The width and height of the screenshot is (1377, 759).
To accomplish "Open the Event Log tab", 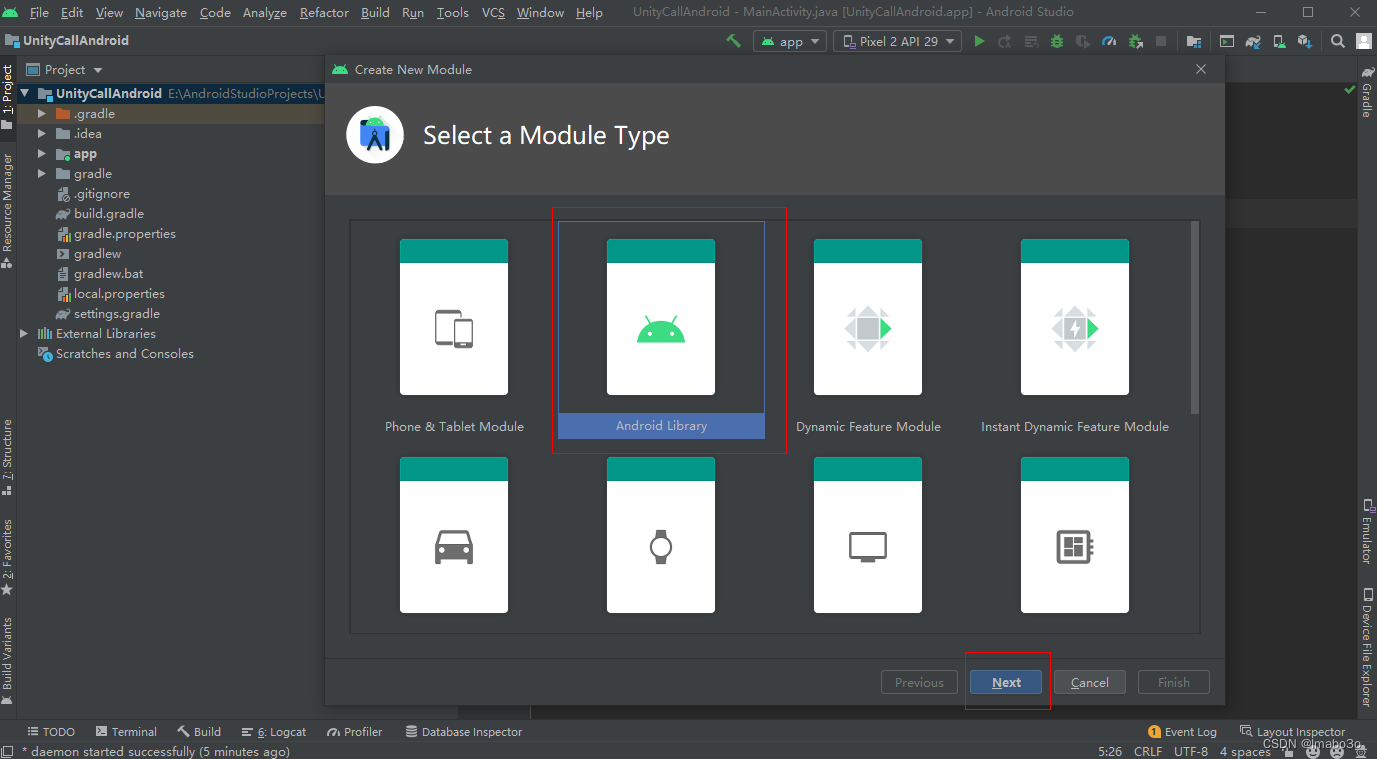I will click(x=1182, y=732).
